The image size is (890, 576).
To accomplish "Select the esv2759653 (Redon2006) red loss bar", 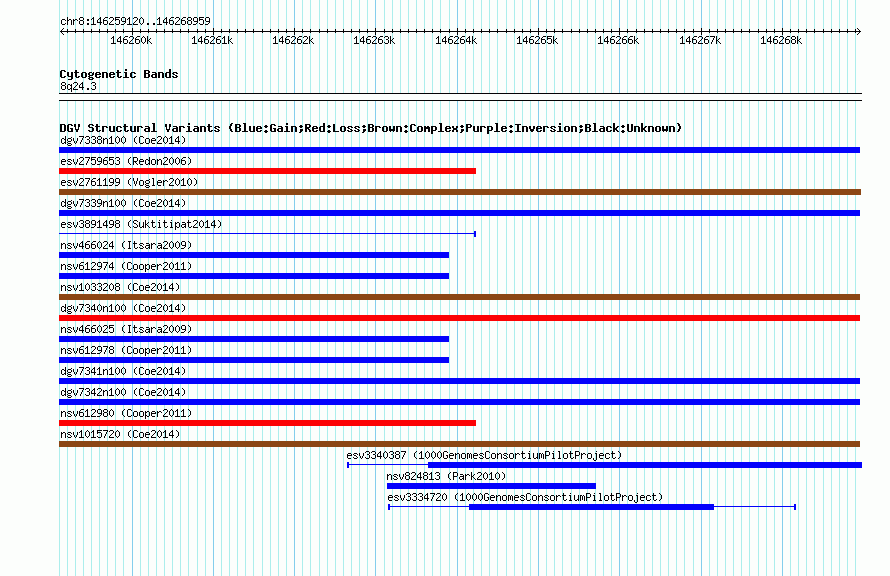I will 267,171.
